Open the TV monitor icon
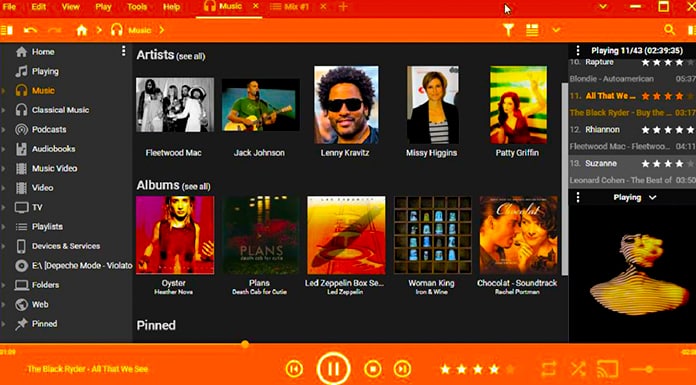The image size is (696, 385). [x=21, y=207]
